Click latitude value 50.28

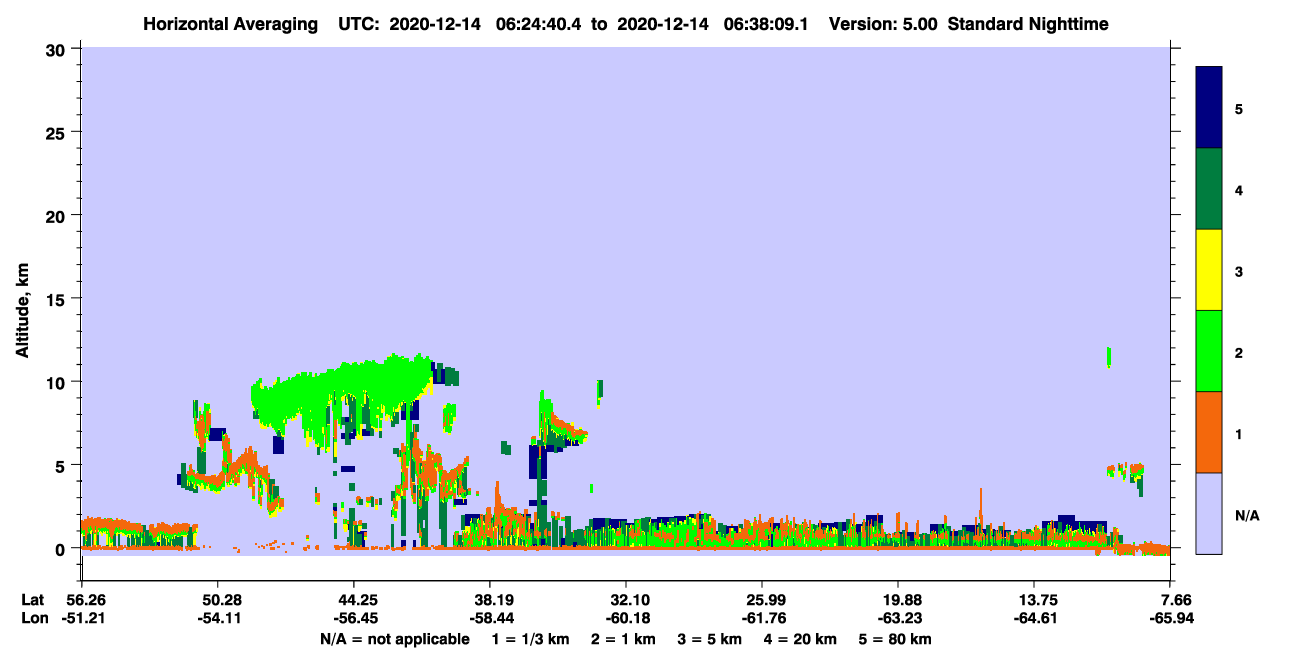[217, 600]
